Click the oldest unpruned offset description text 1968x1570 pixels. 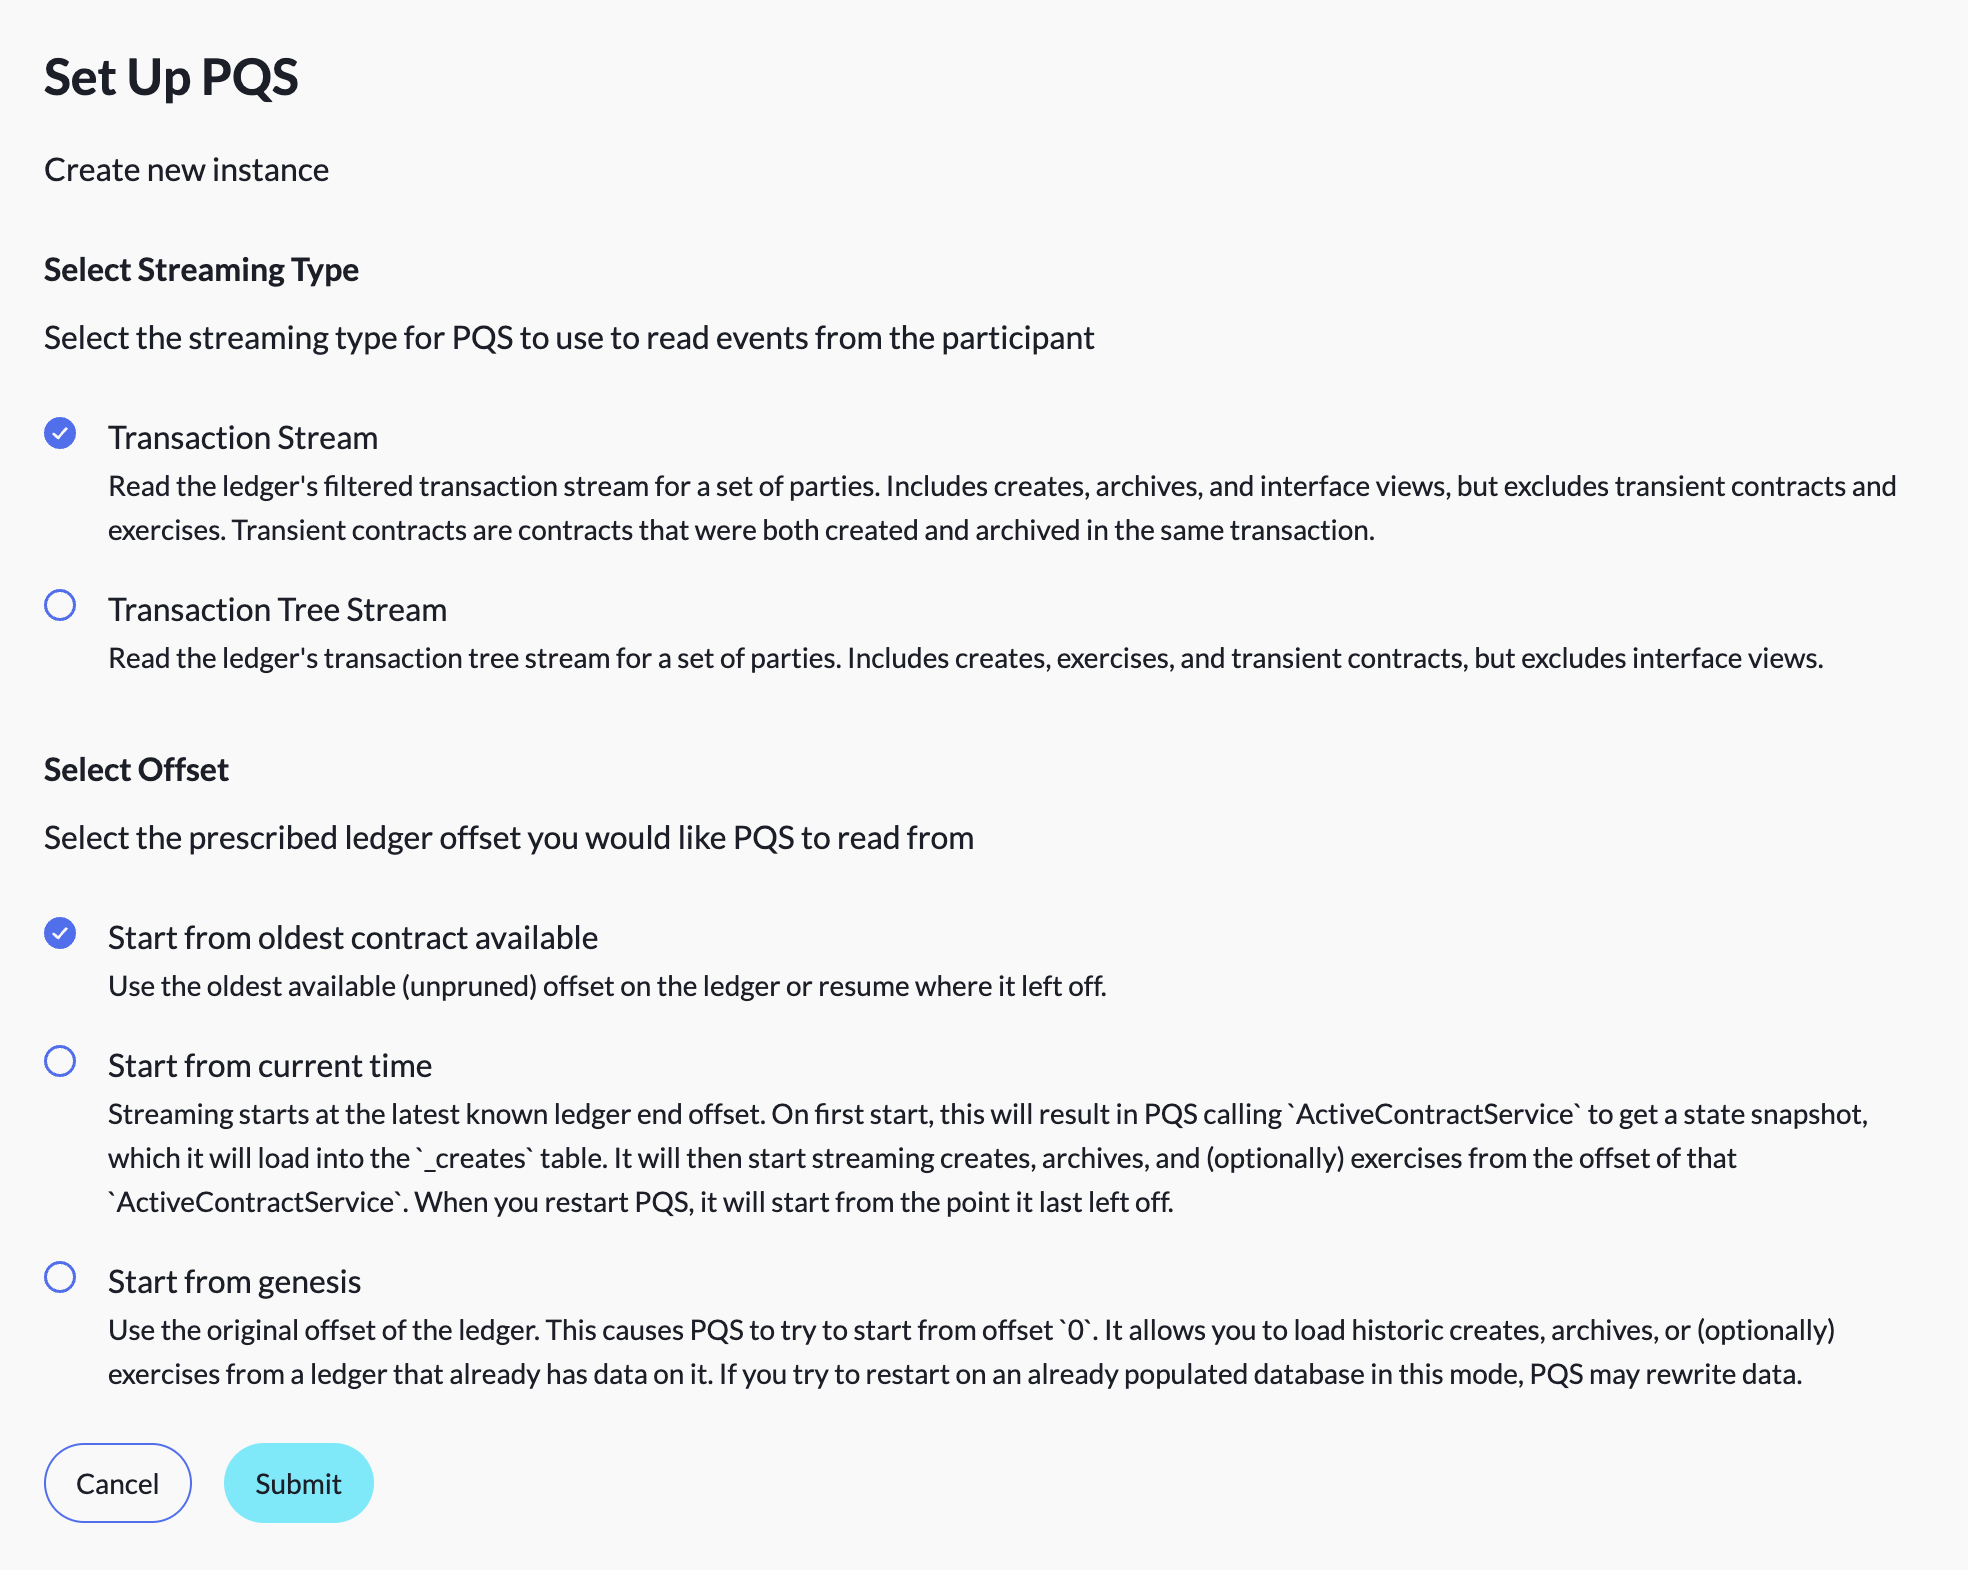tap(607, 986)
